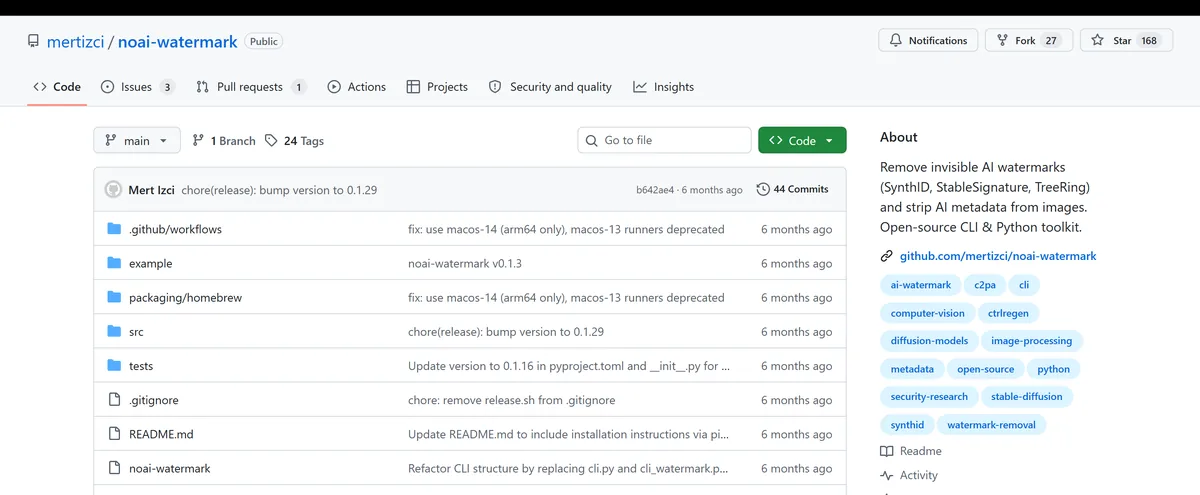Open the Activity link in About
The width and height of the screenshot is (1200, 495).
click(x=909, y=476)
